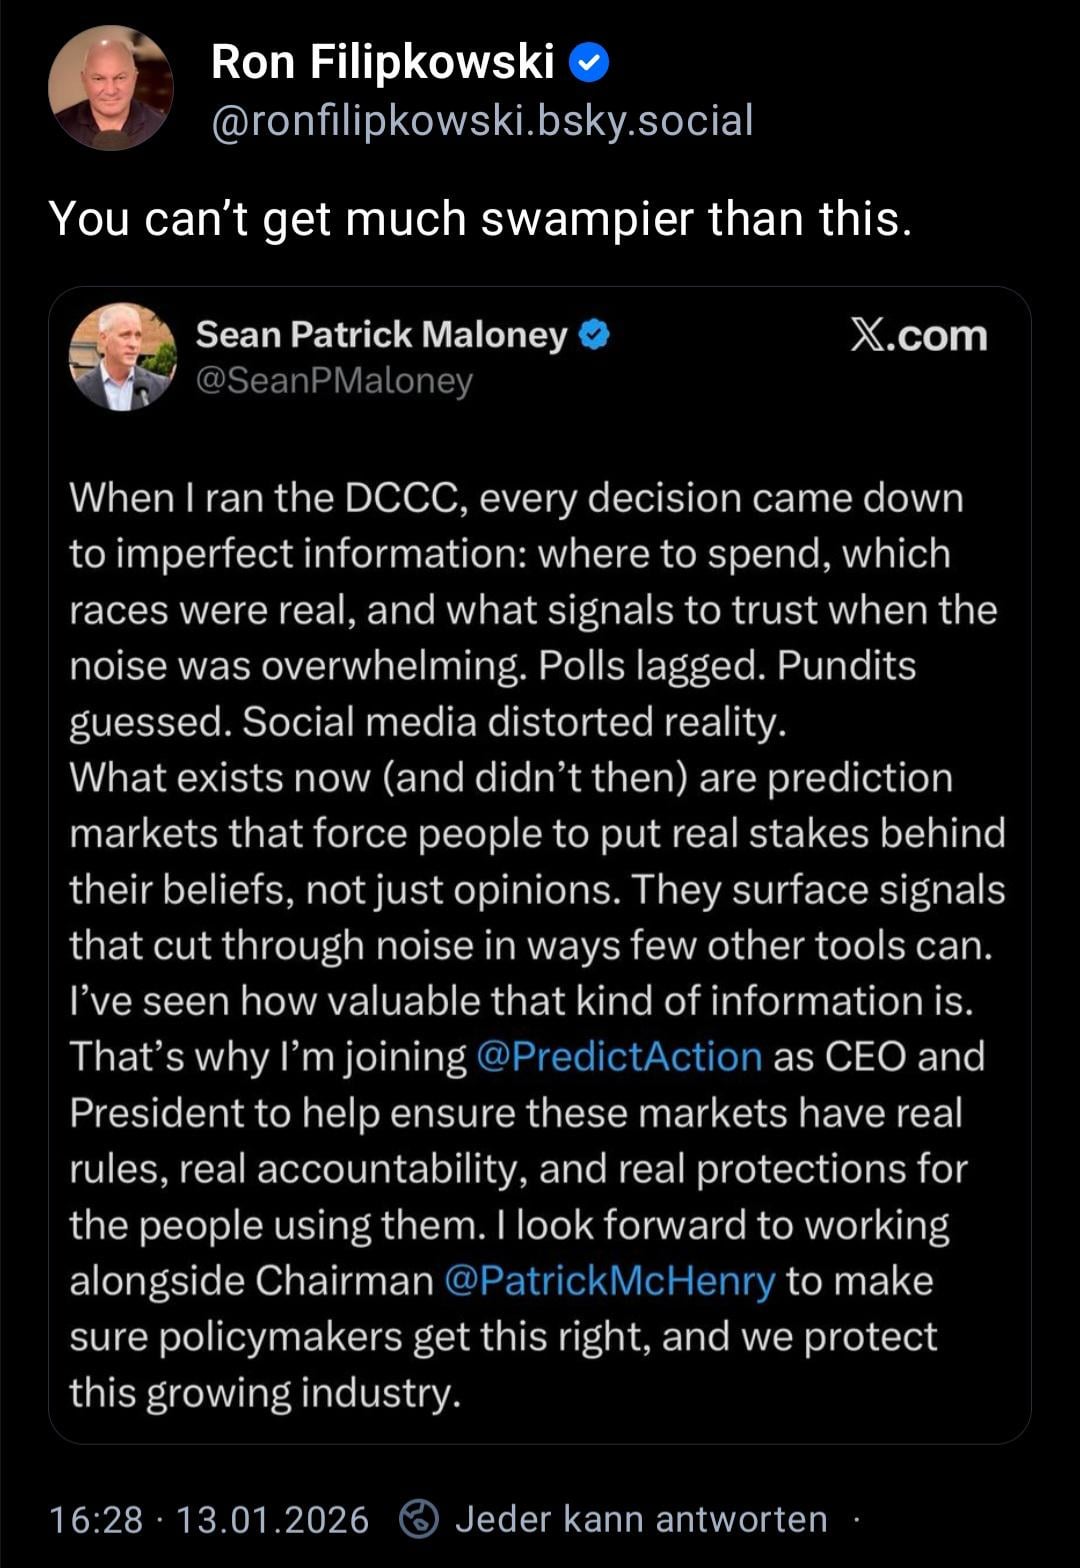The image size is (1080, 1568).
Task: Open the Ron Filipkowski display name
Action: pyautogui.click(x=382, y=62)
